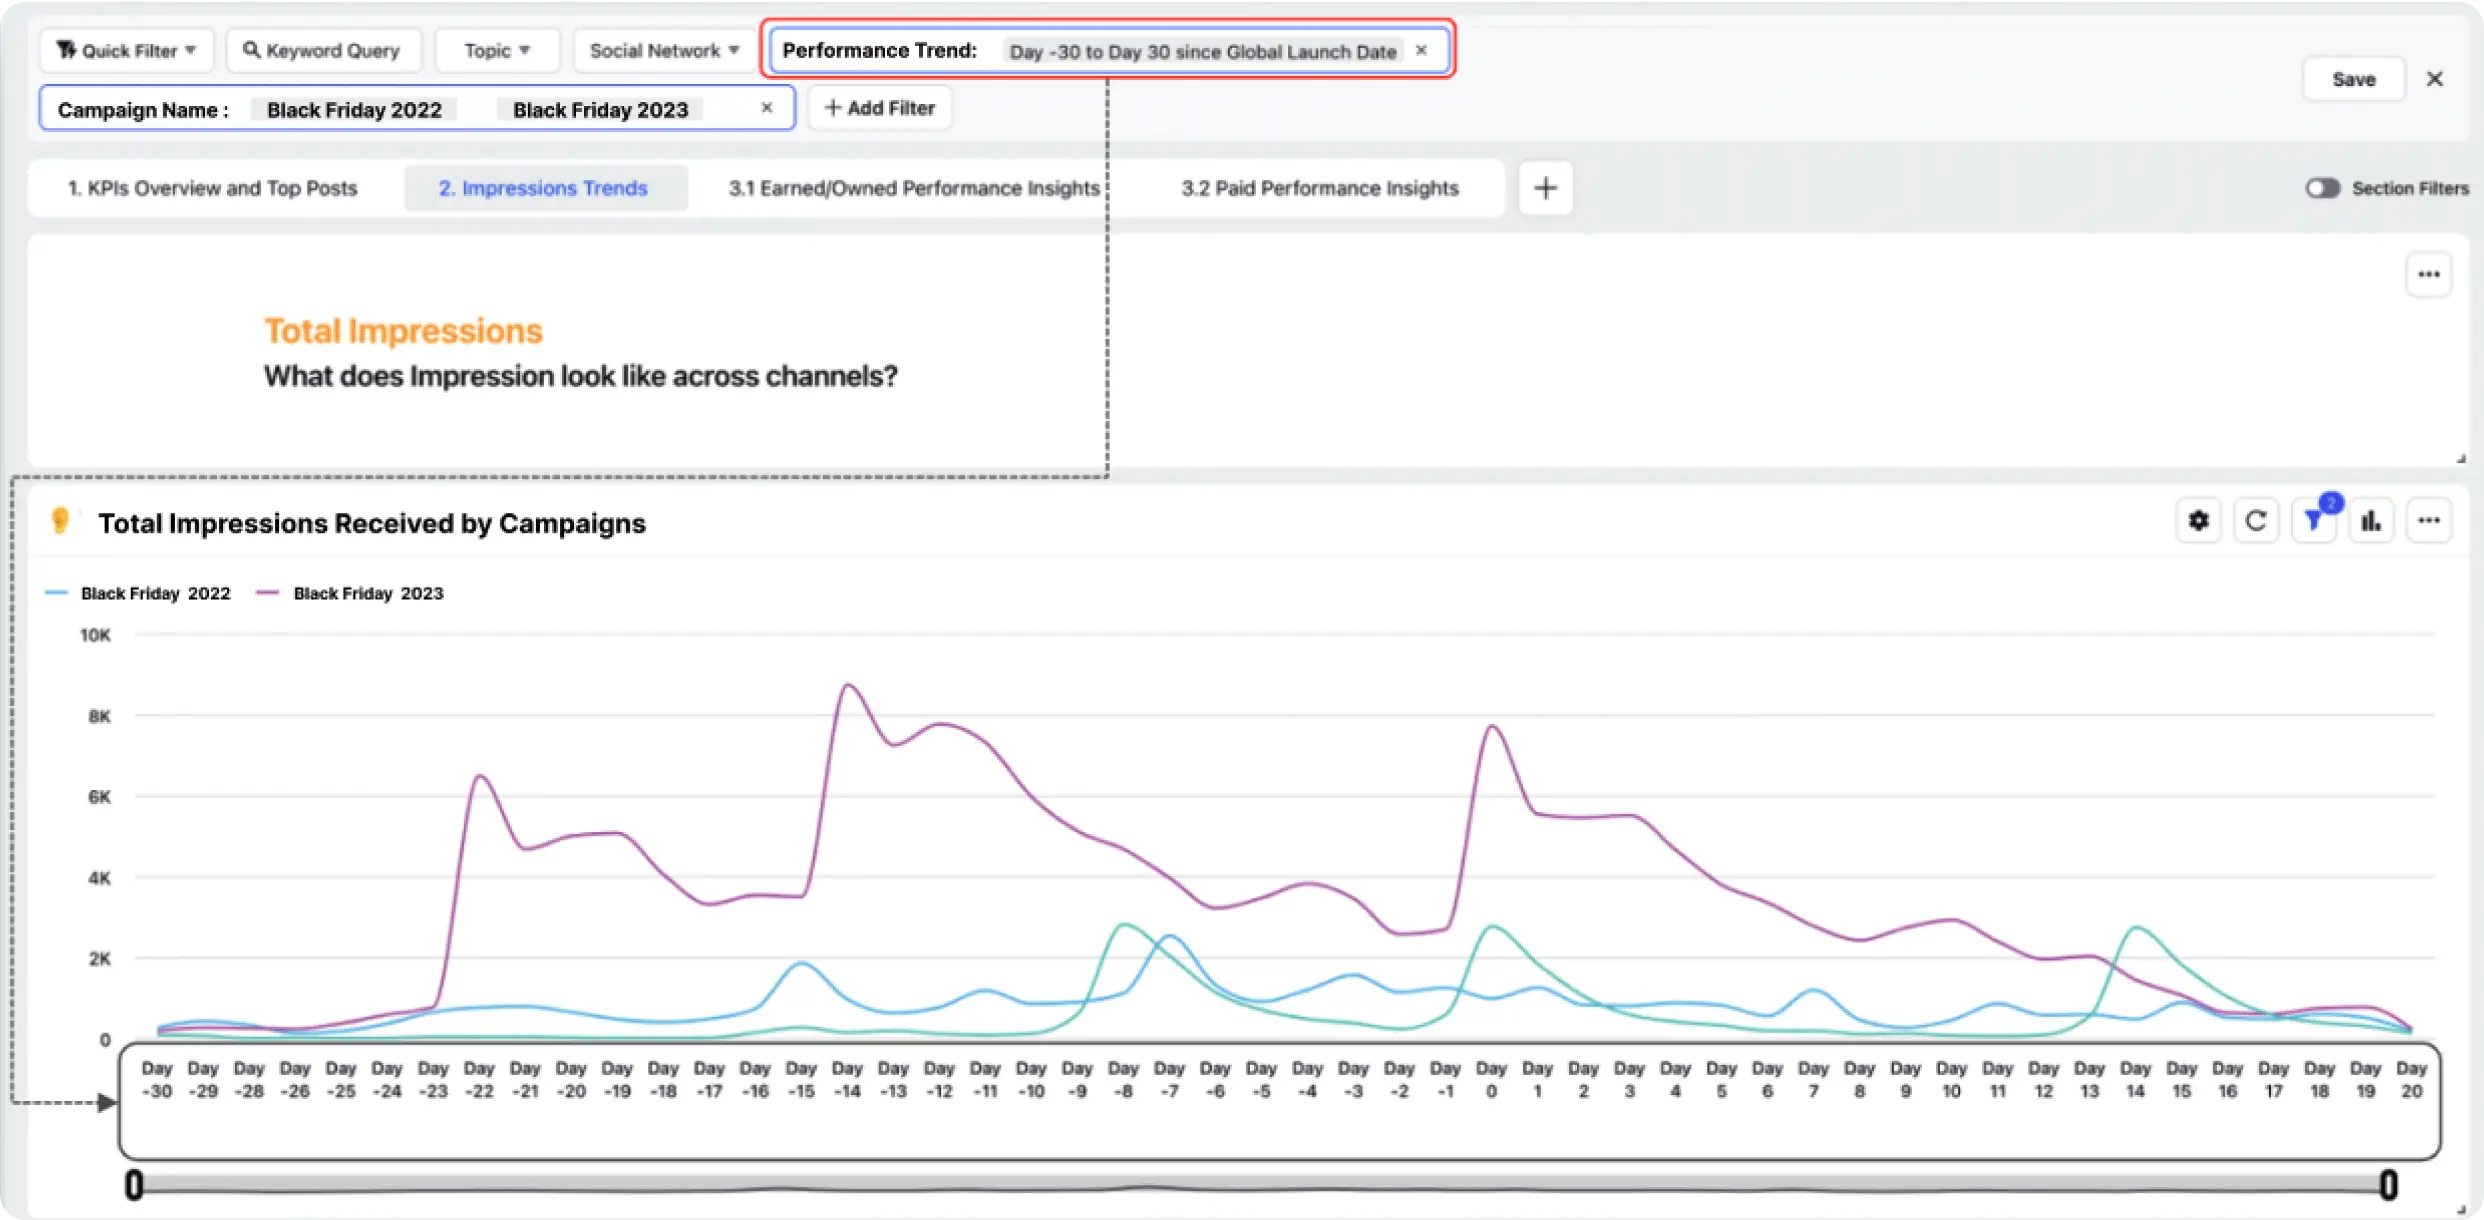Open header section three-dot menu
The width and height of the screenshot is (2484, 1220).
[2429, 275]
